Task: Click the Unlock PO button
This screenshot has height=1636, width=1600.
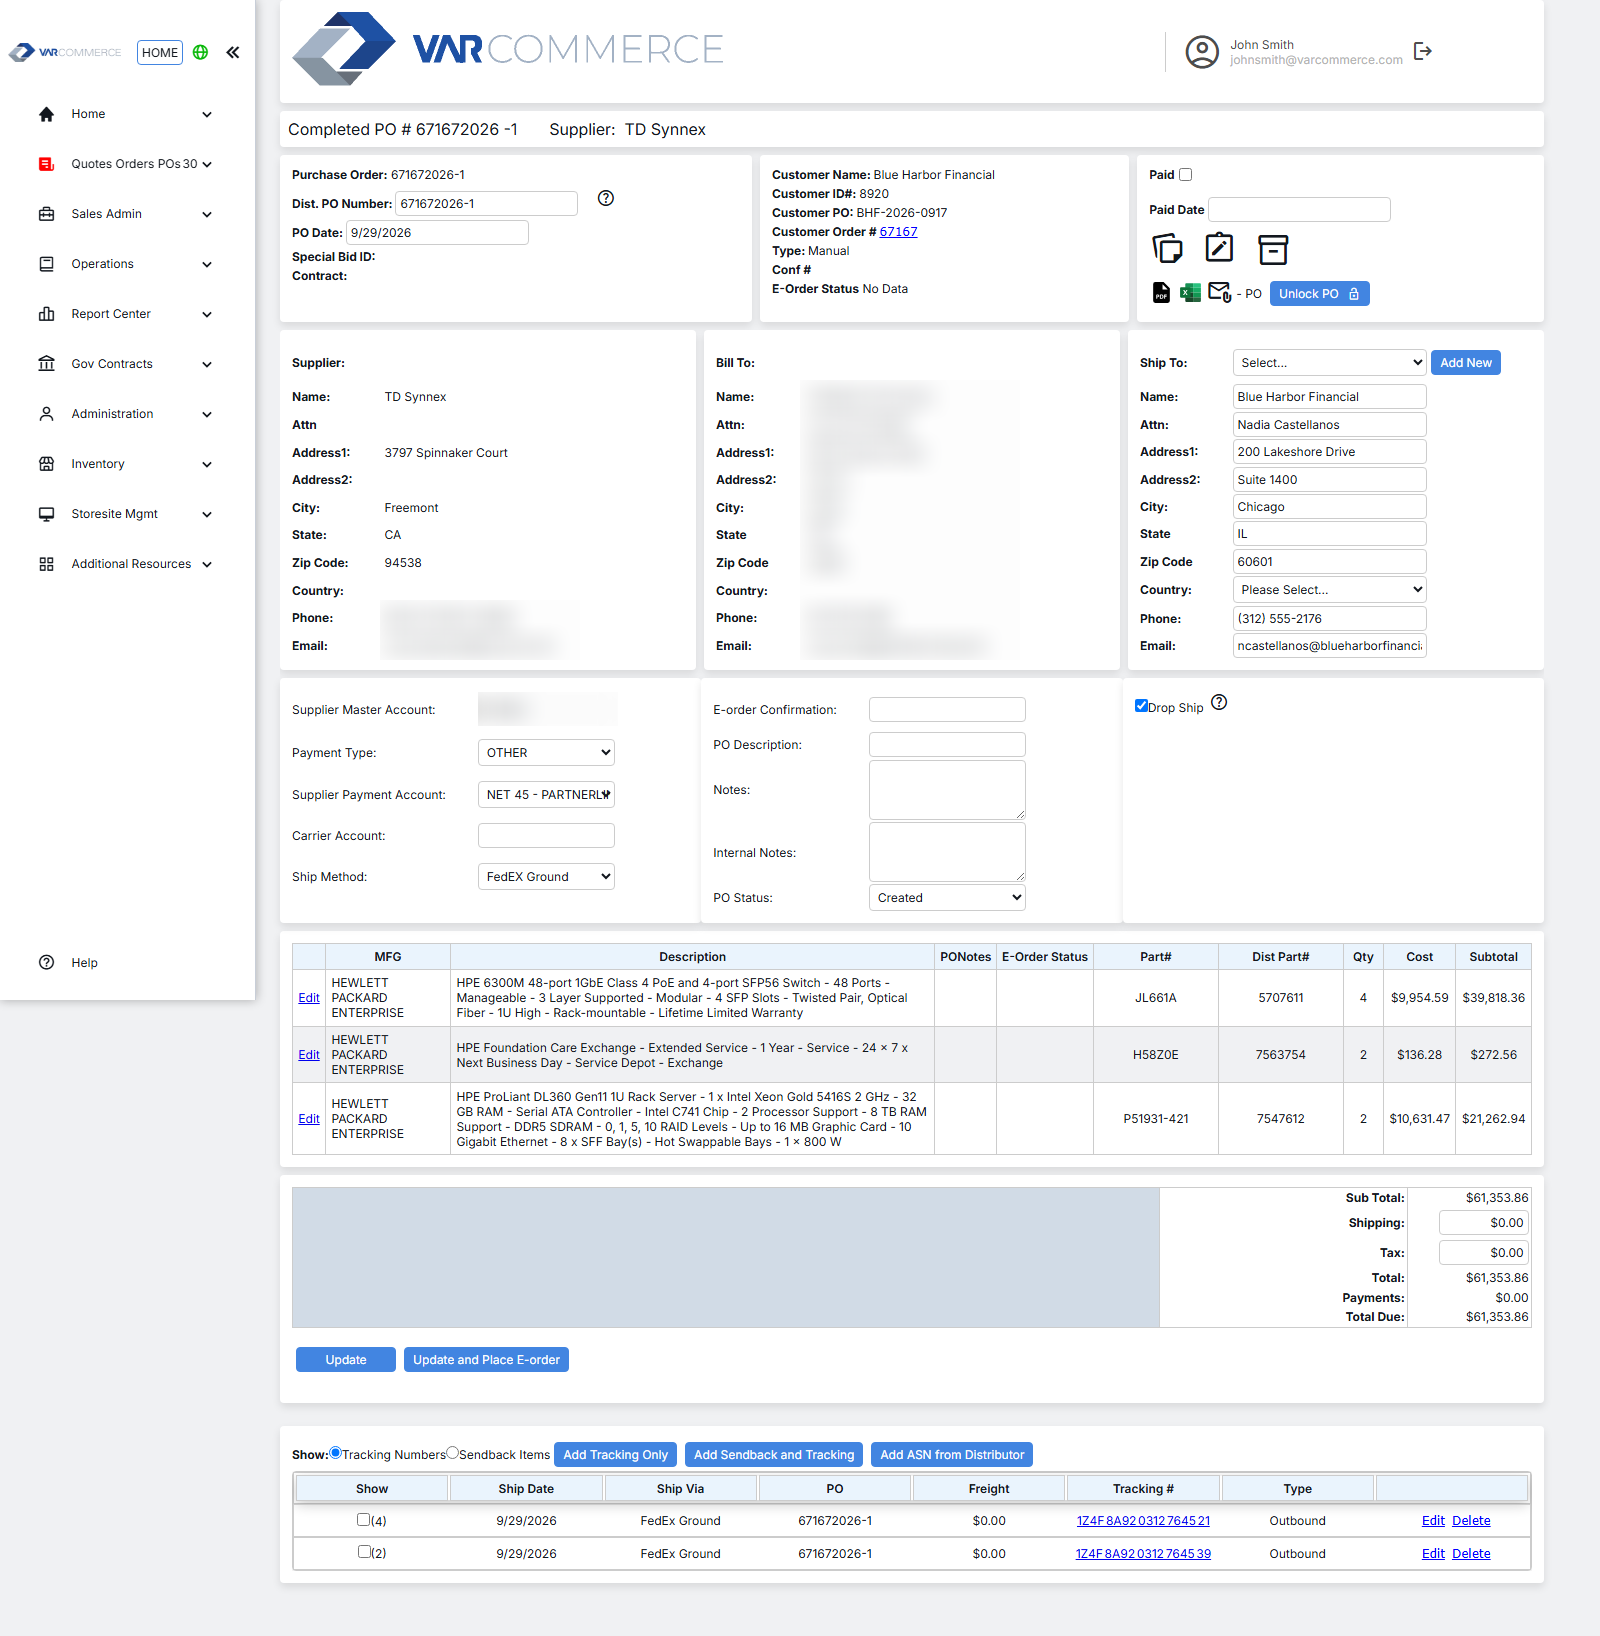Action: pos(1319,294)
